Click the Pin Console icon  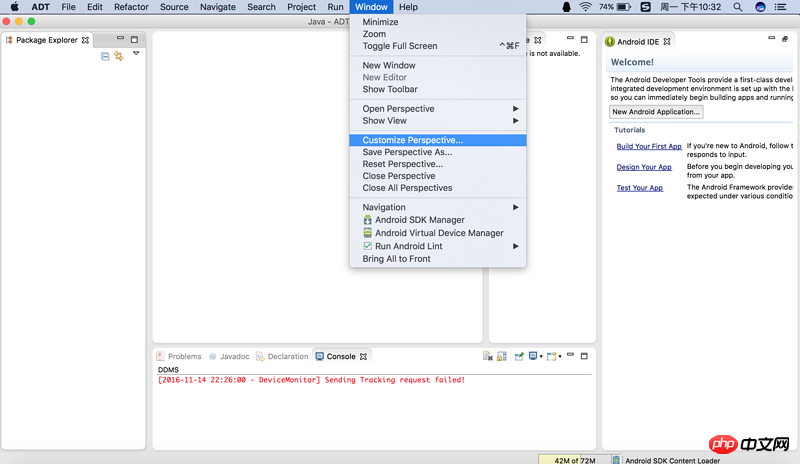pos(519,356)
